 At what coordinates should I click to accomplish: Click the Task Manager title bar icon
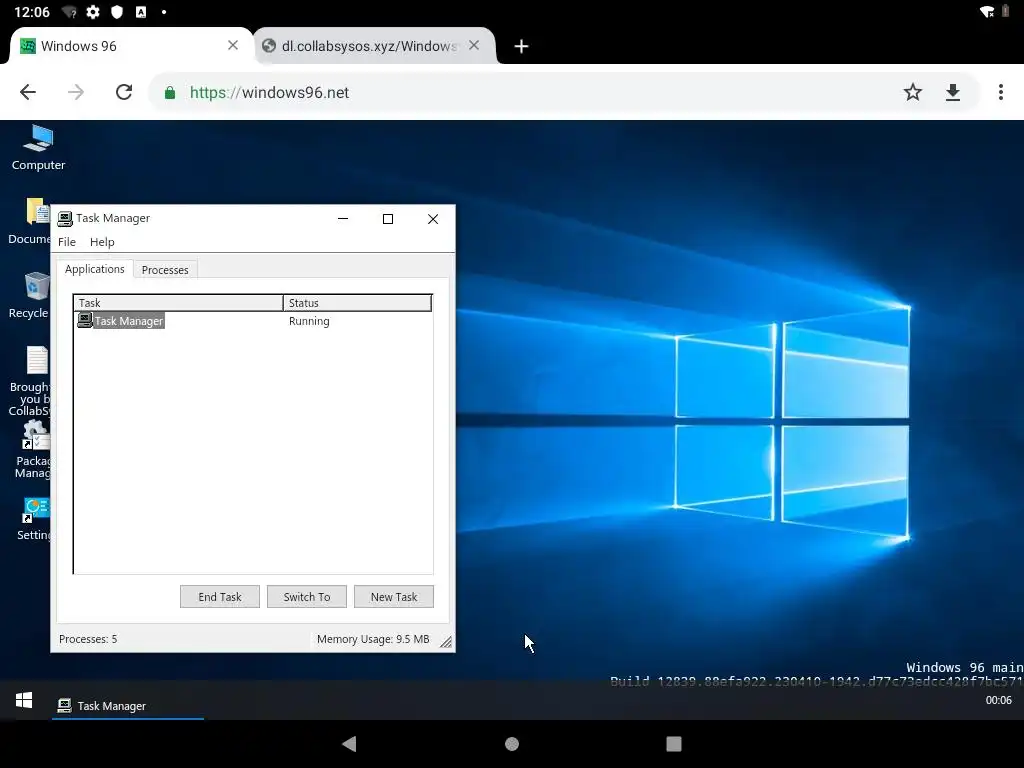(65, 218)
